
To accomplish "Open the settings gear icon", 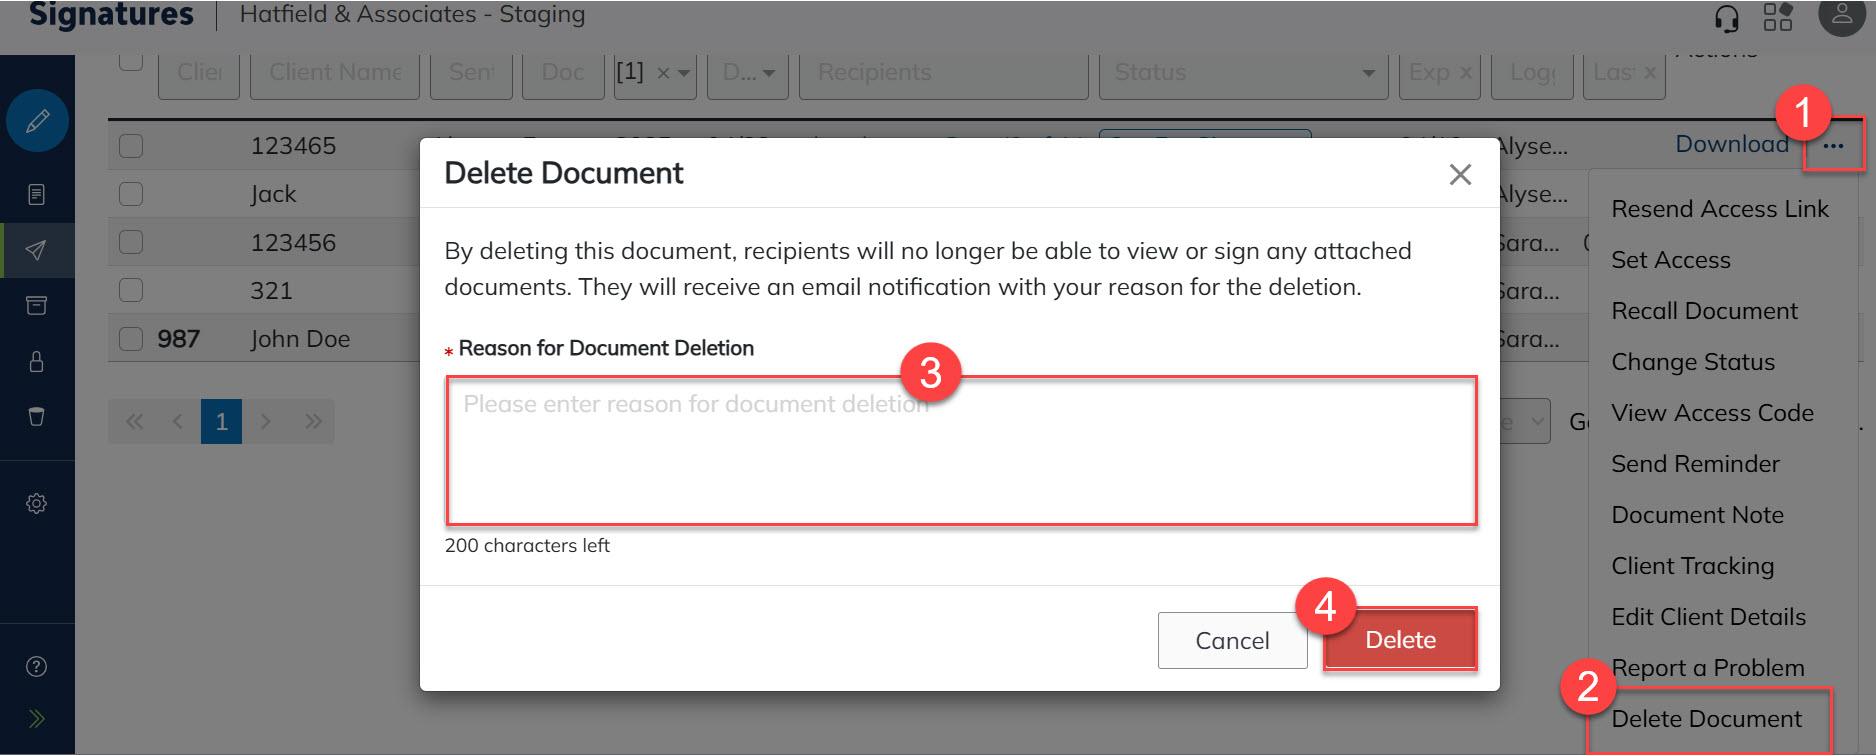I will (36, 504).
